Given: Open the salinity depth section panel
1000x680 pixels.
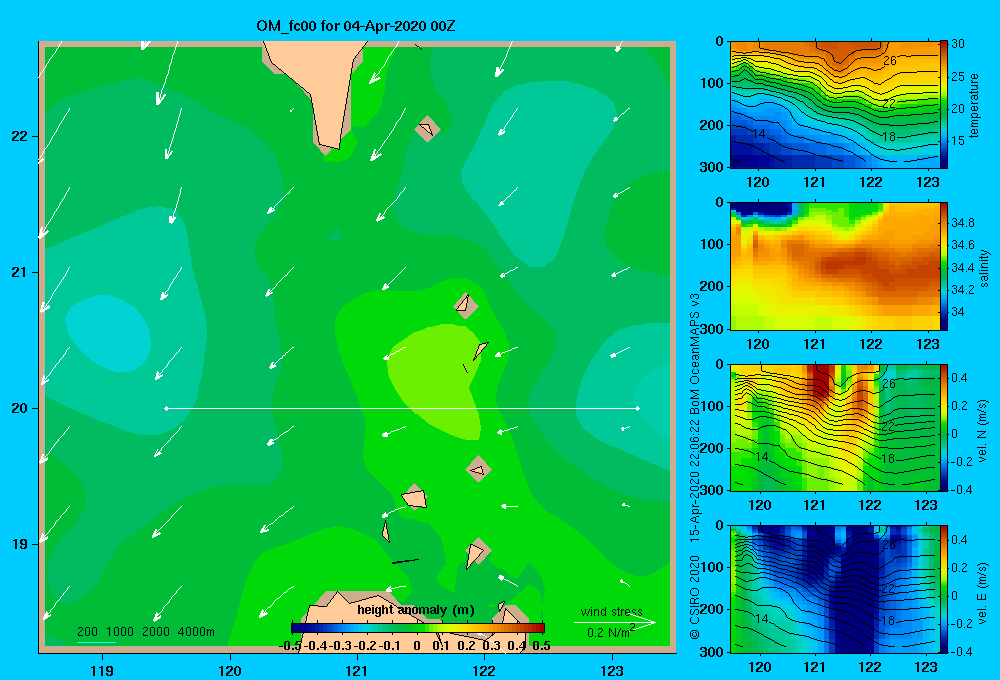Looking at the screenshot, I should click(834, 267).
